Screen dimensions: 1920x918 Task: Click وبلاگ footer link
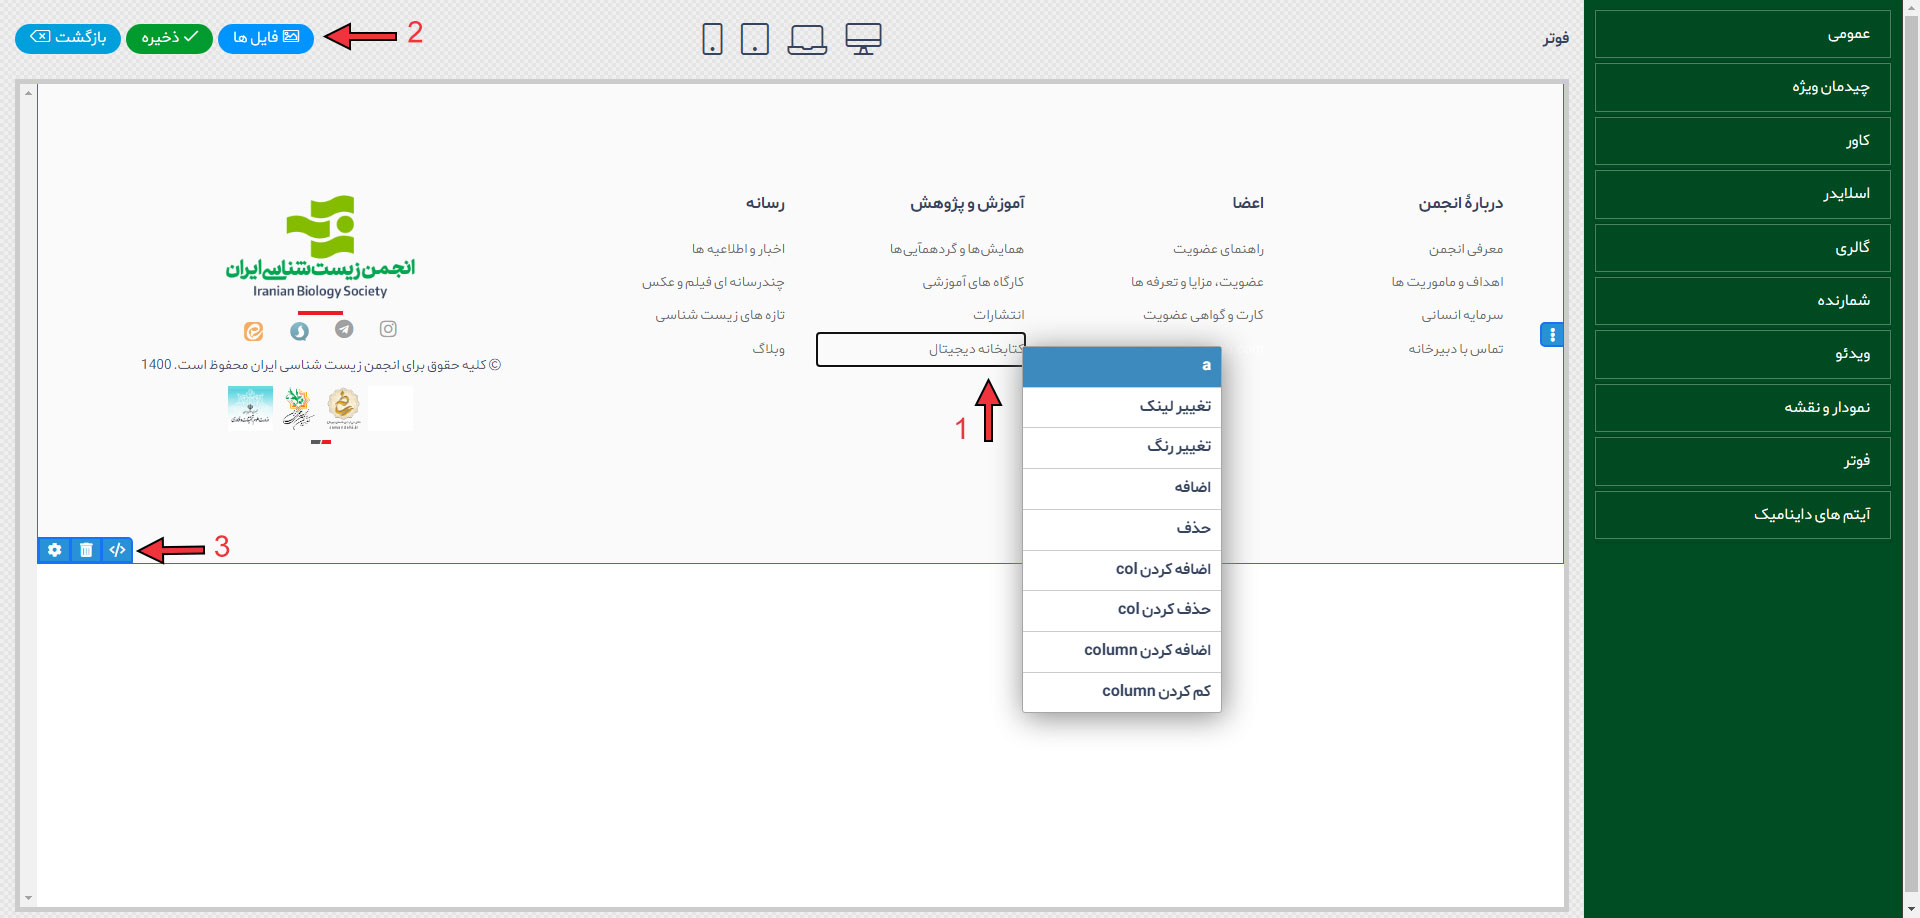tap(768, 349)
